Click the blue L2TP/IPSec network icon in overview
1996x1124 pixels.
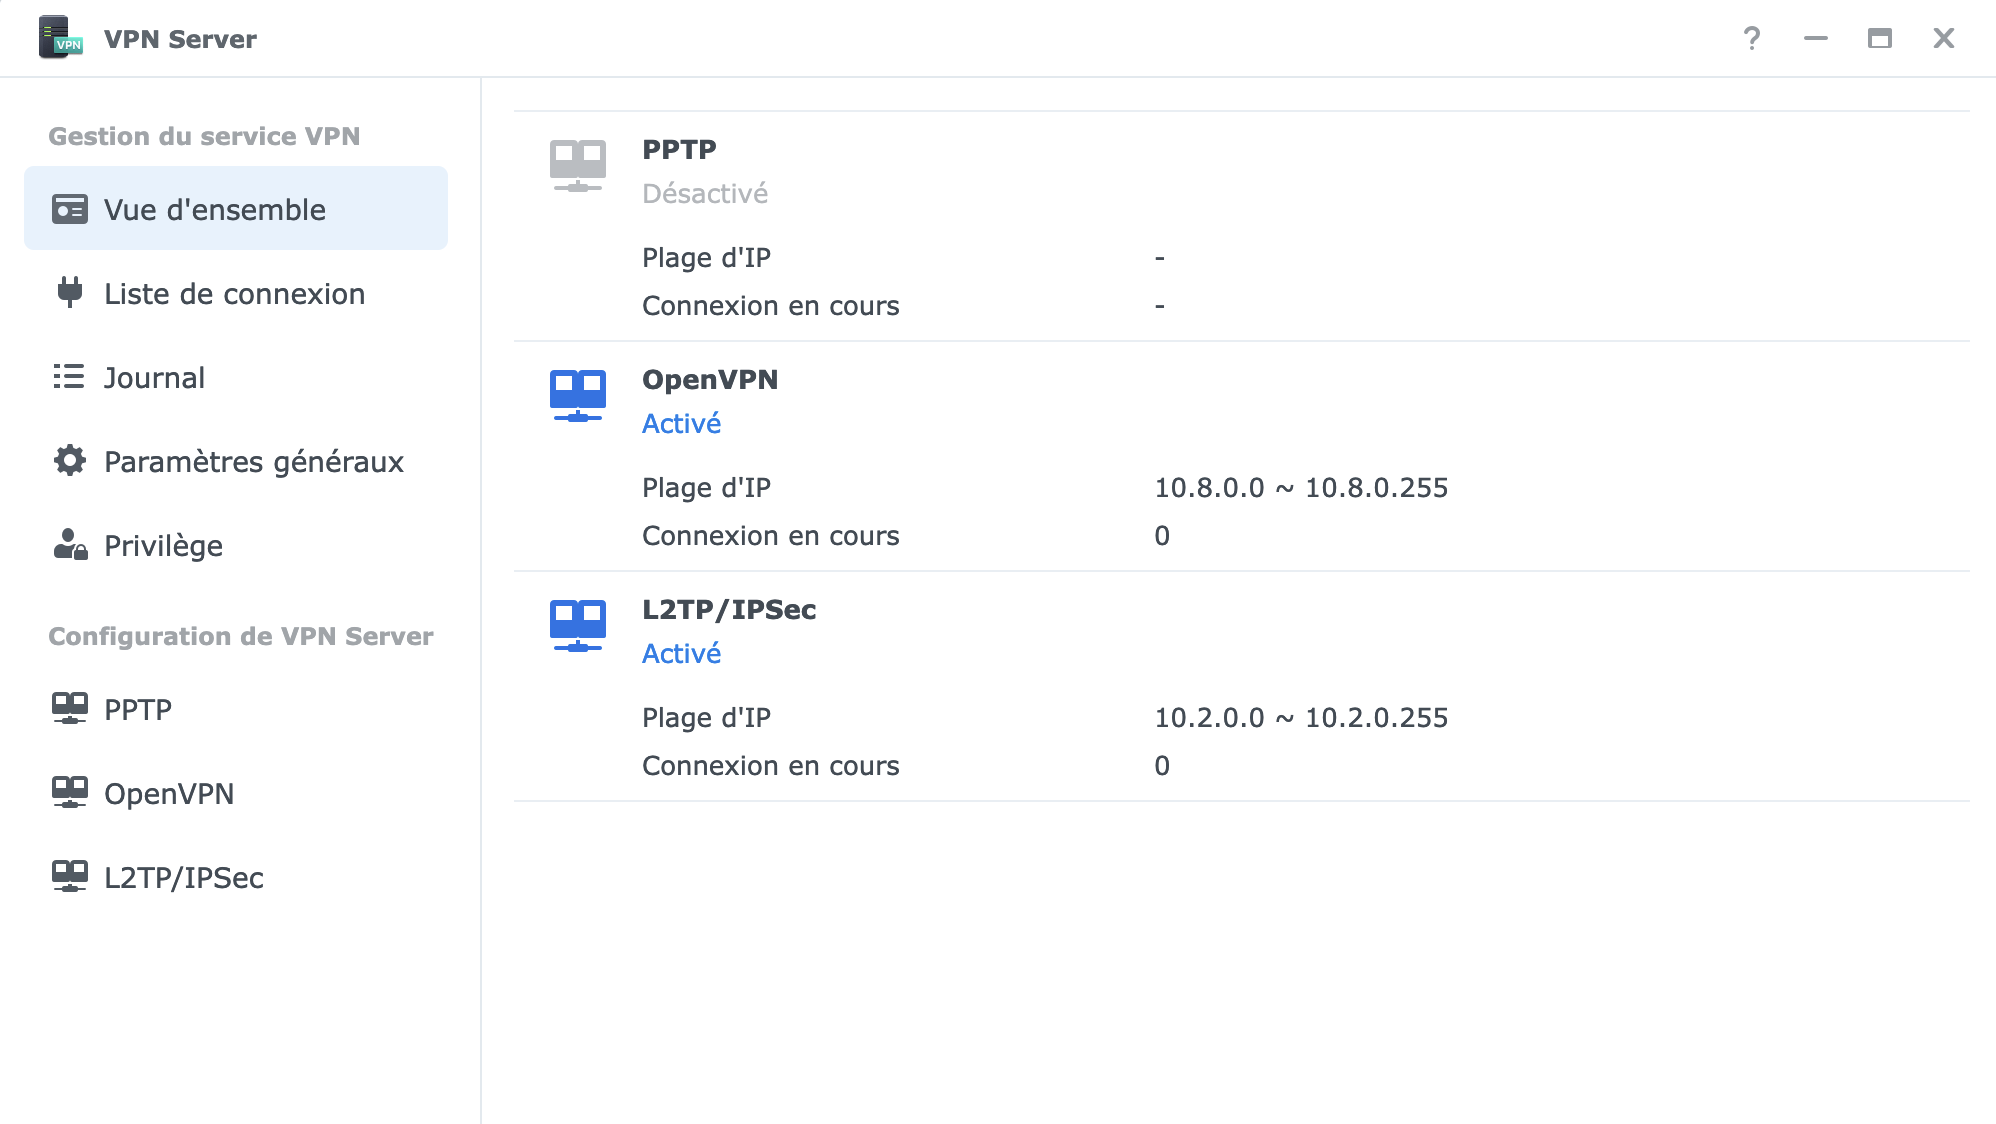tap(577, 626)
